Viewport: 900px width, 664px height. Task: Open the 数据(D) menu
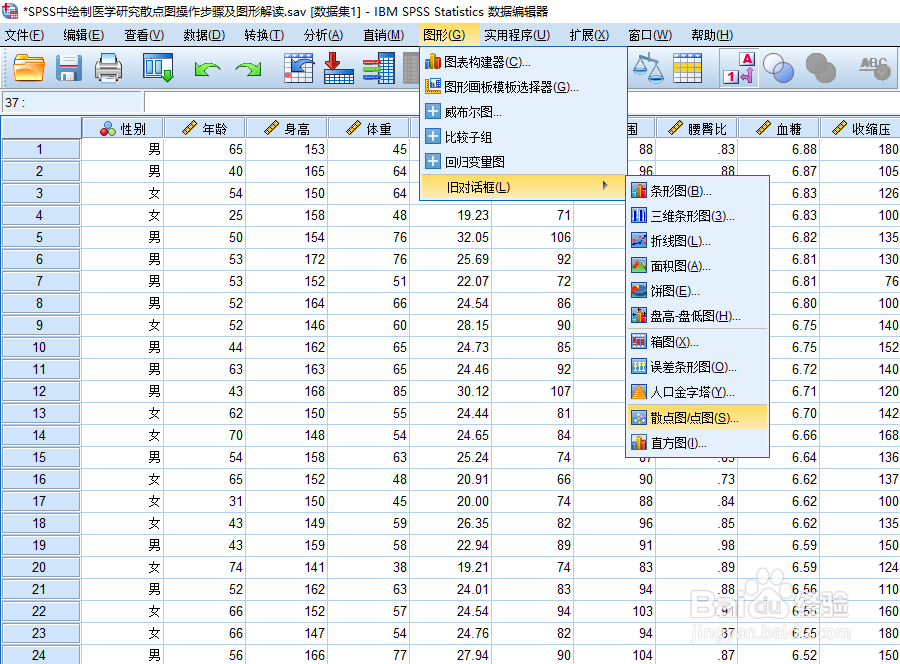click(x=204, y=35)
